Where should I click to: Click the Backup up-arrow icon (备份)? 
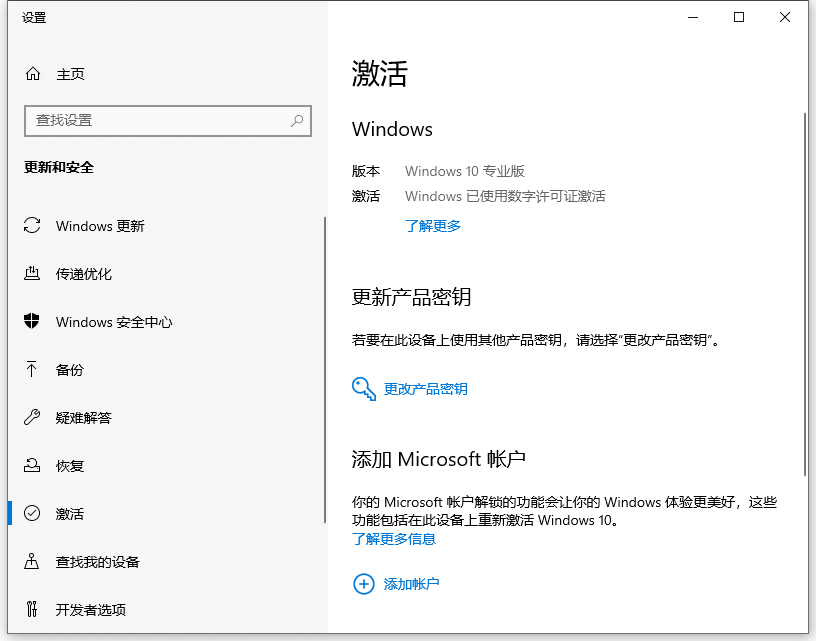[x=31, y=369]
